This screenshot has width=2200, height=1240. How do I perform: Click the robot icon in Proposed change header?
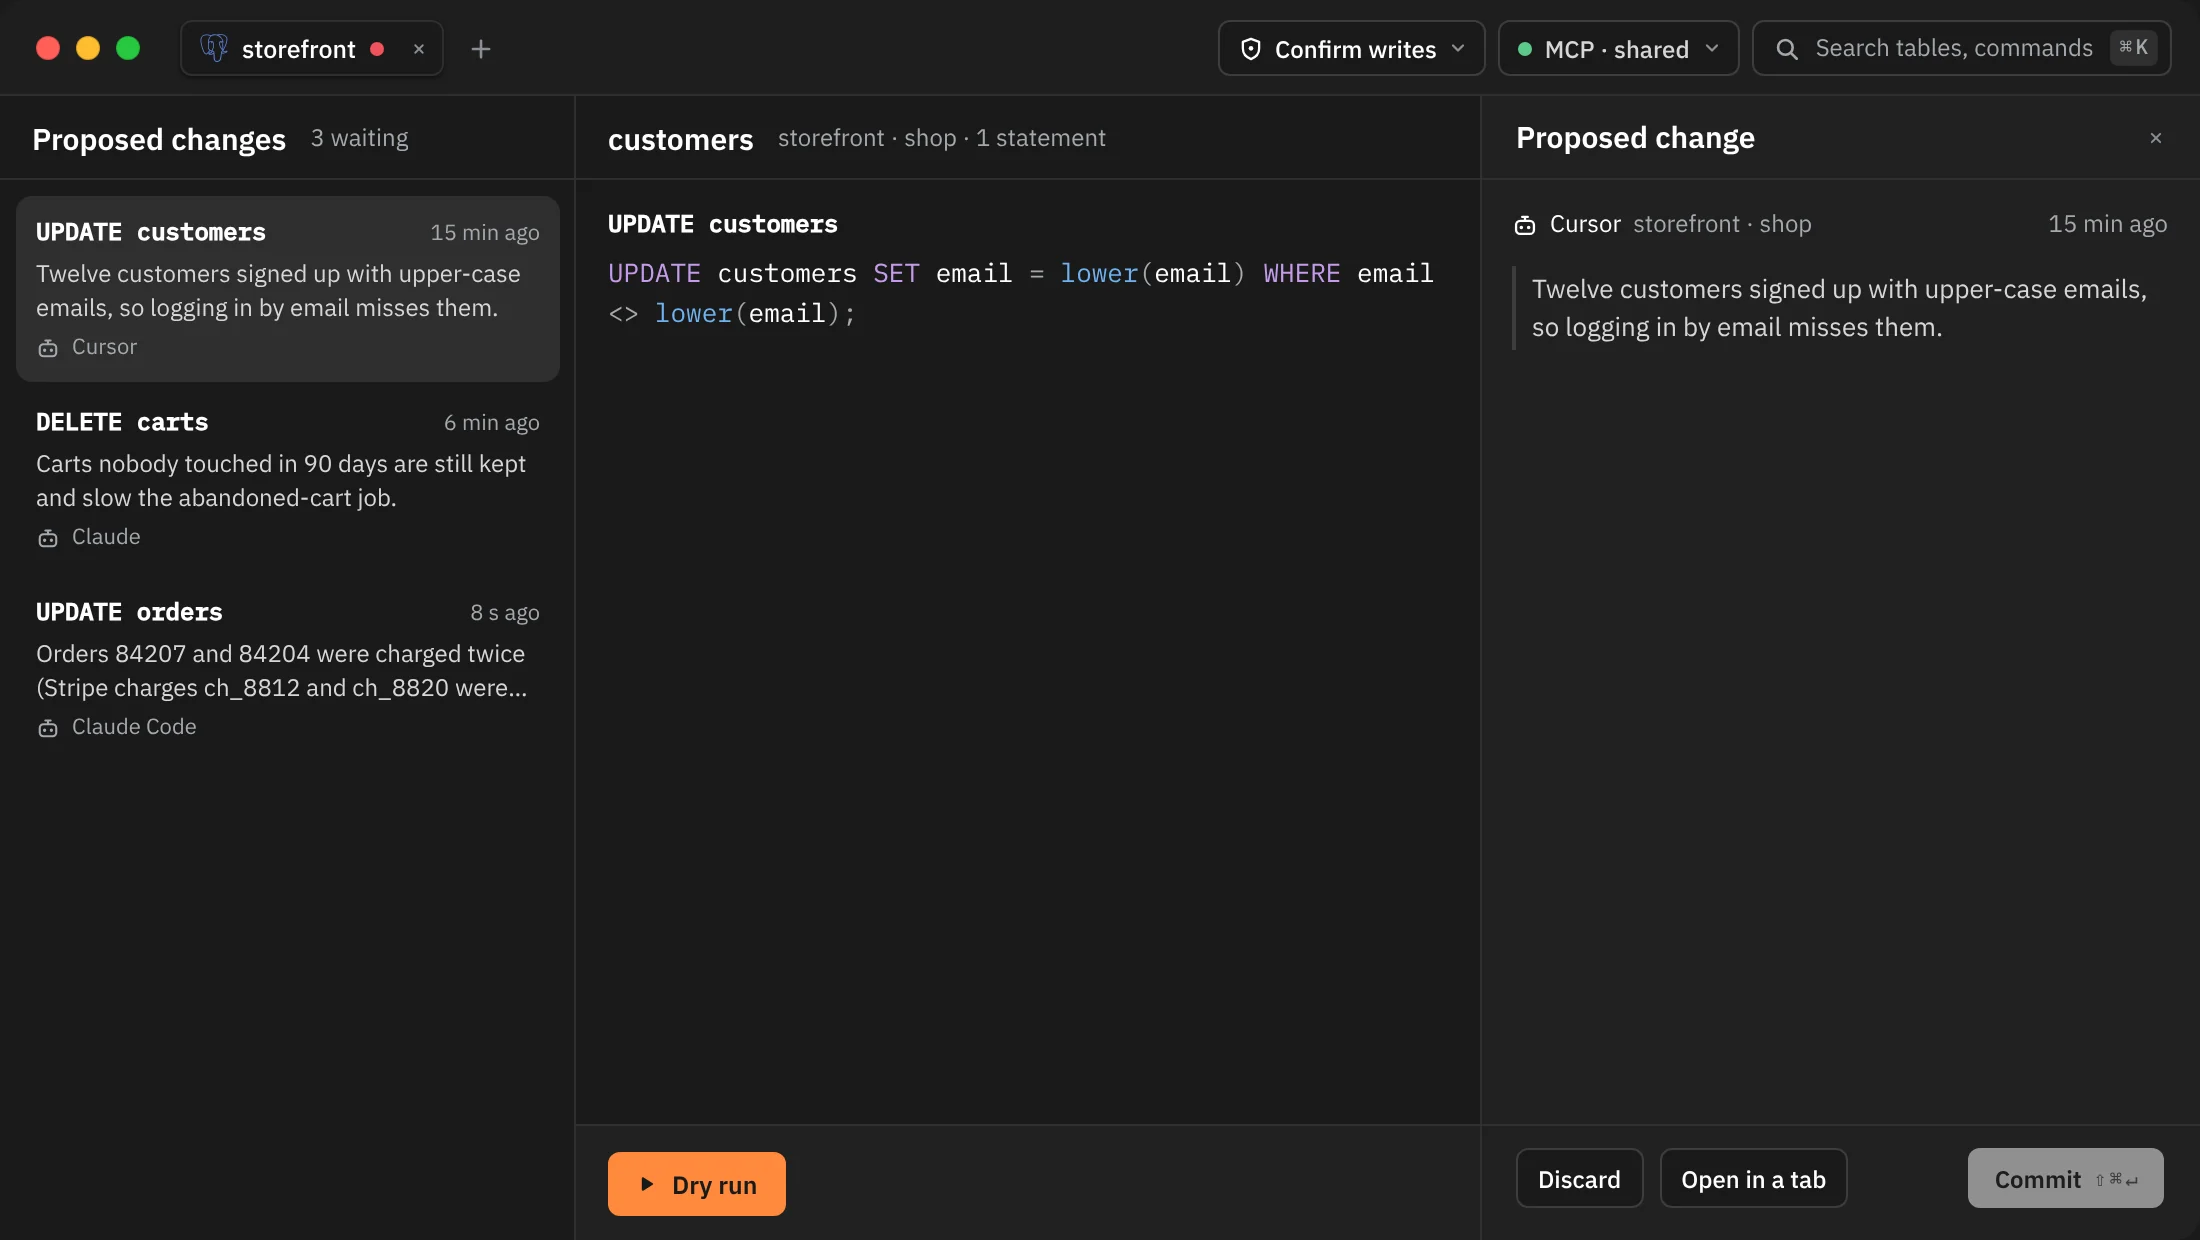[x=1525, y=225]
